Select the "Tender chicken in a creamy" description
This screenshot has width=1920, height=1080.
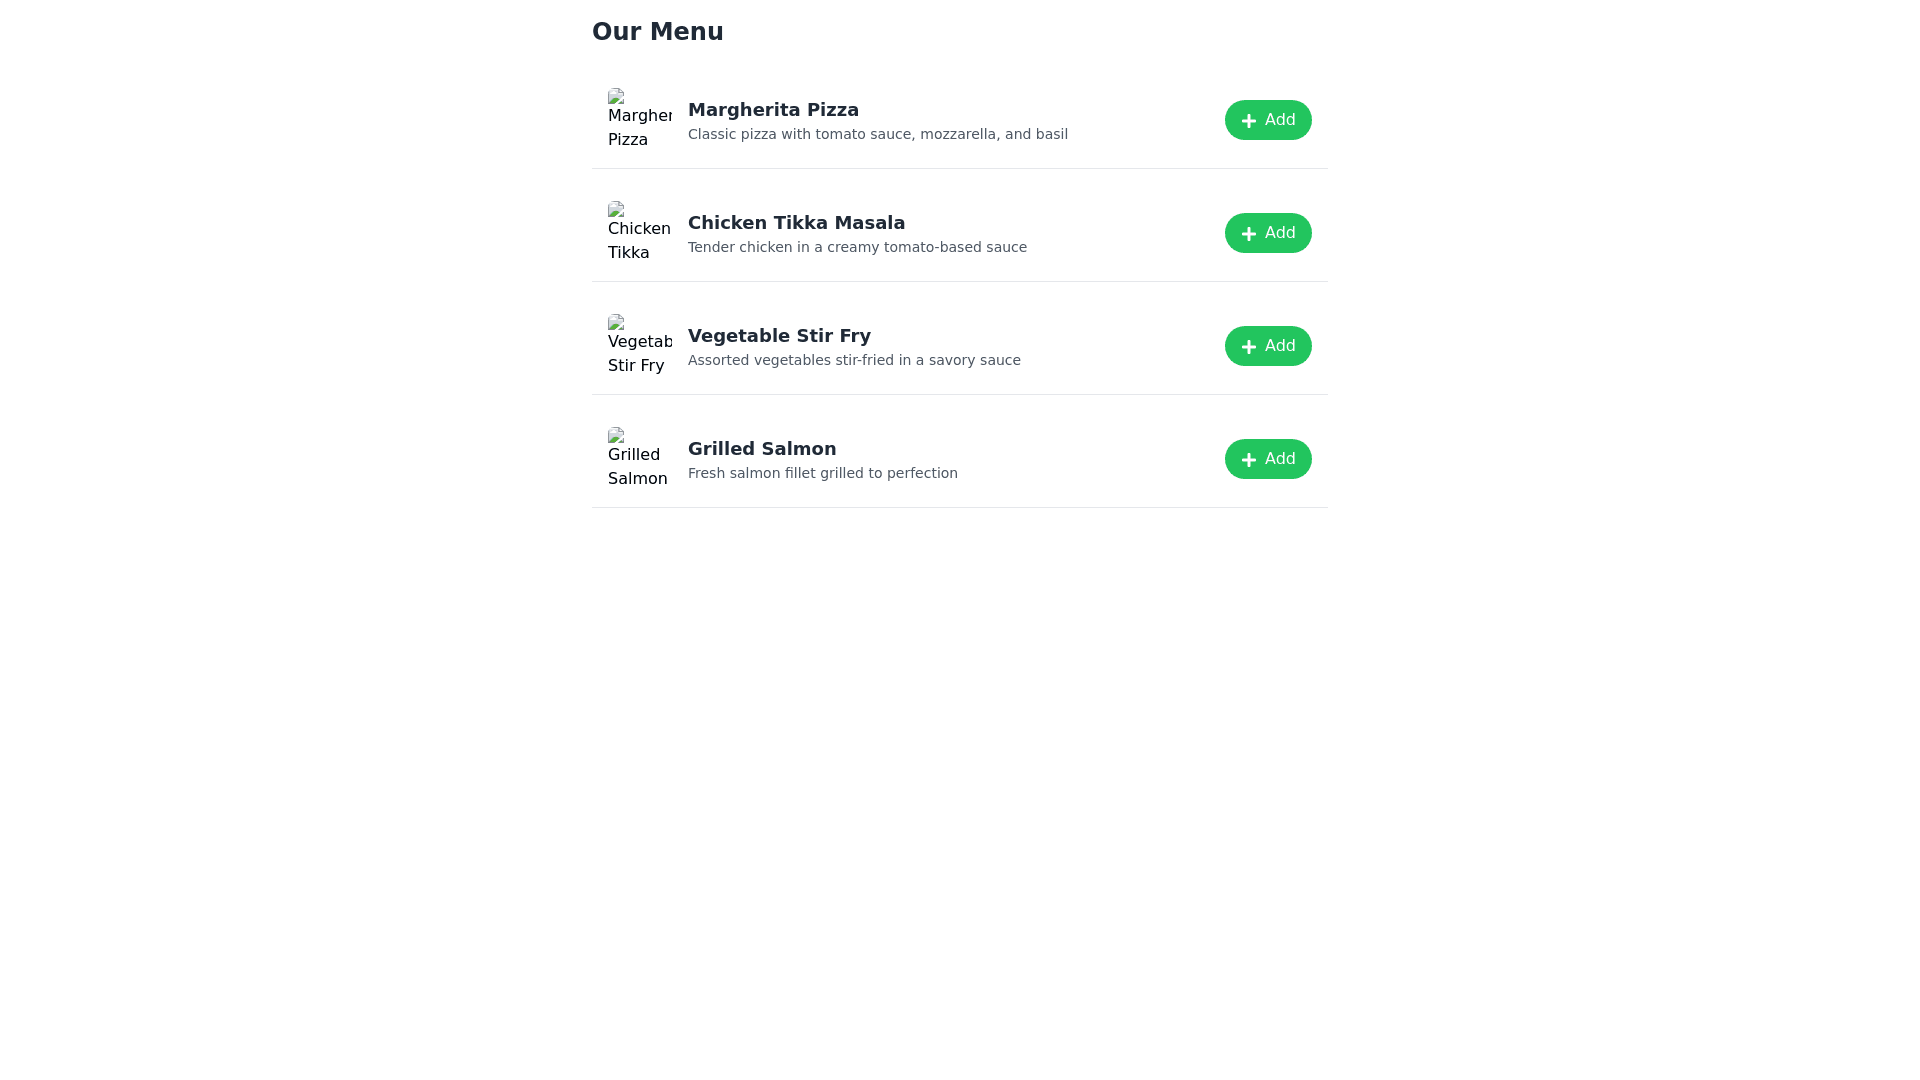[x=857, y=247]
